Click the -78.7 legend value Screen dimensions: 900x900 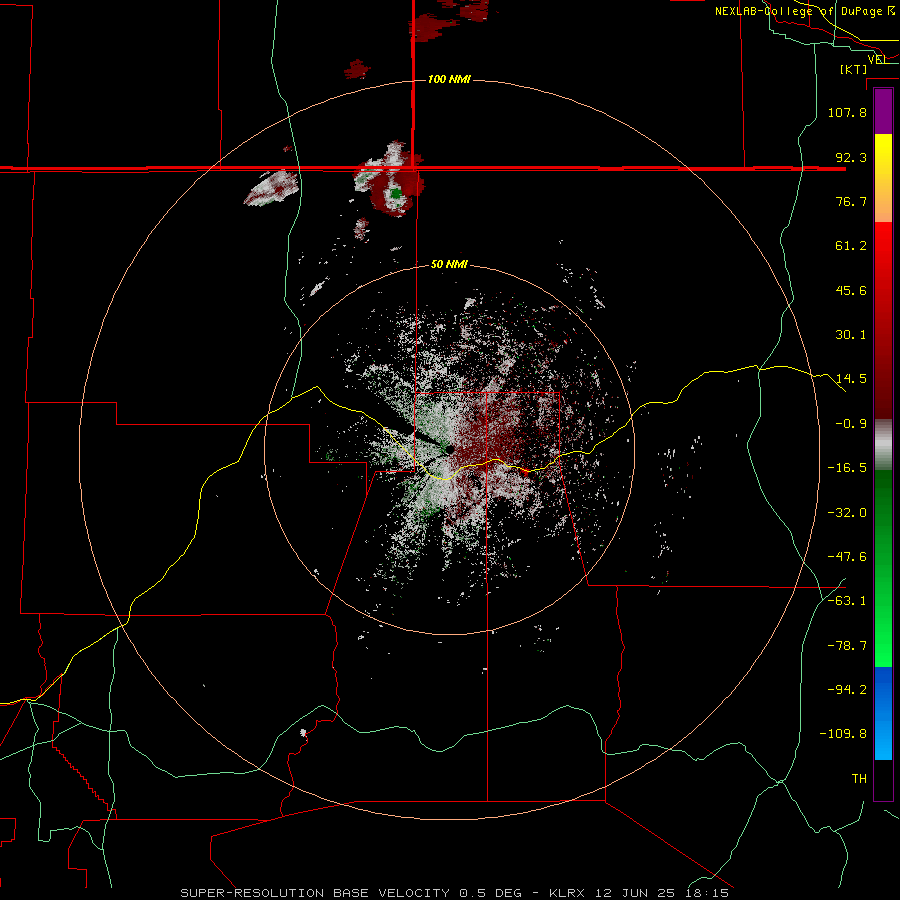click(x=847, y=646)
